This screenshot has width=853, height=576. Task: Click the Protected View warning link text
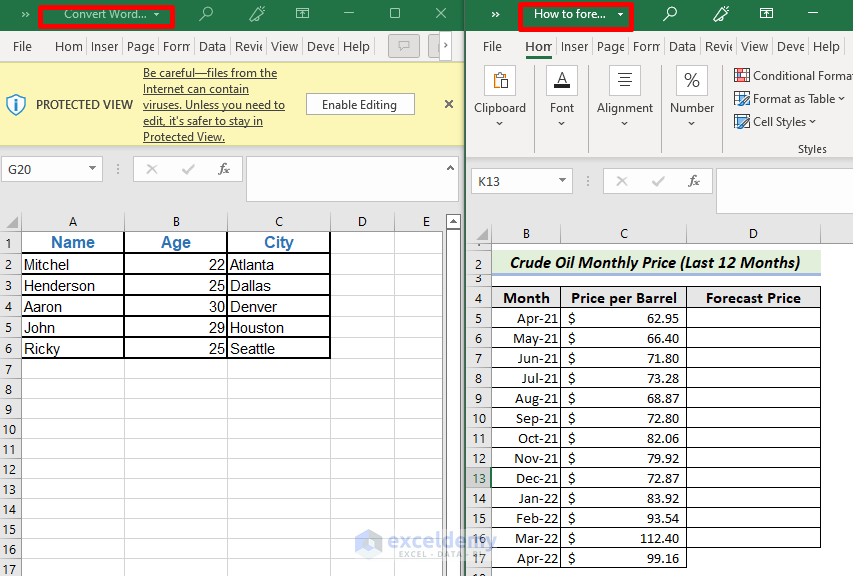213,105
